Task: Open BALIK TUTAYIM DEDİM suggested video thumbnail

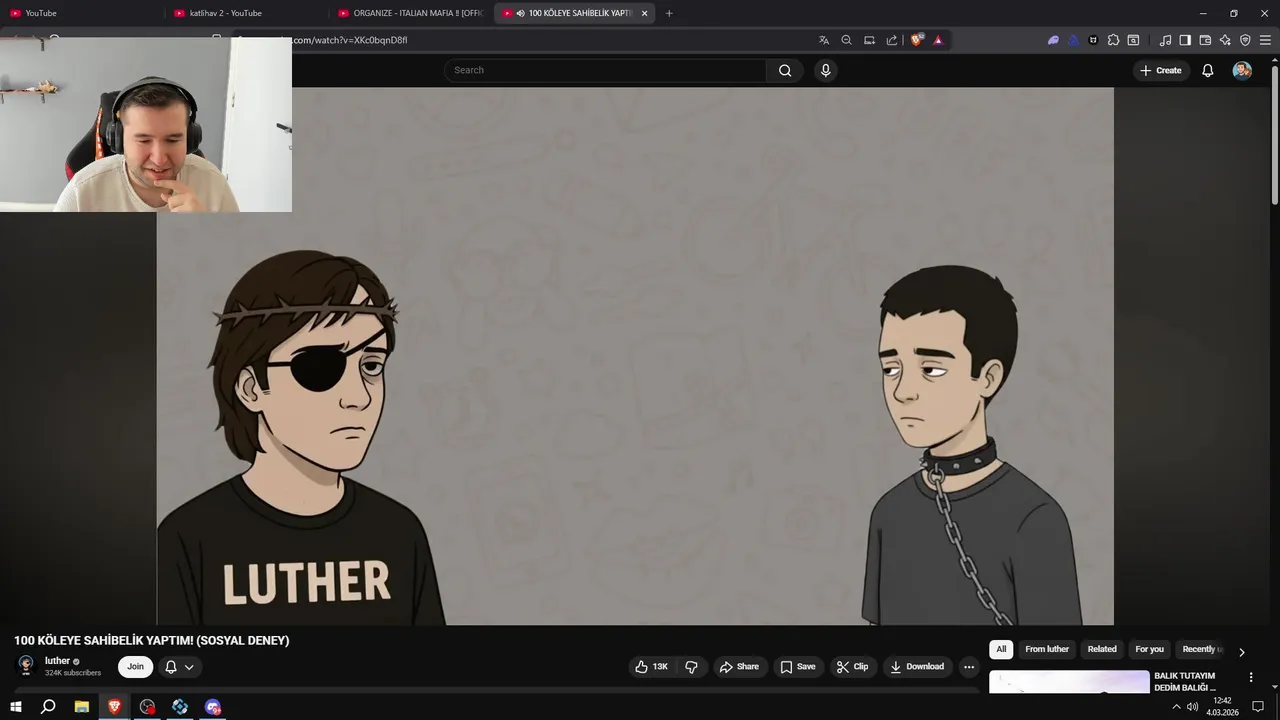Action: 1069,681
